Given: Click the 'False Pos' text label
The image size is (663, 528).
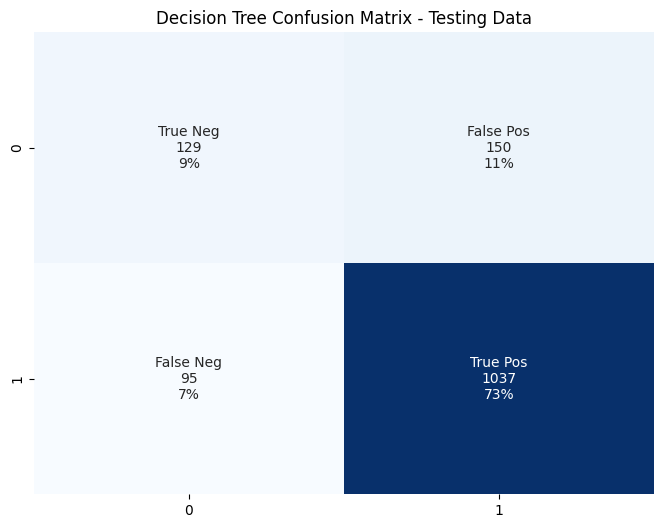Looking at the screenshot, I should click(x=498, y=131).
